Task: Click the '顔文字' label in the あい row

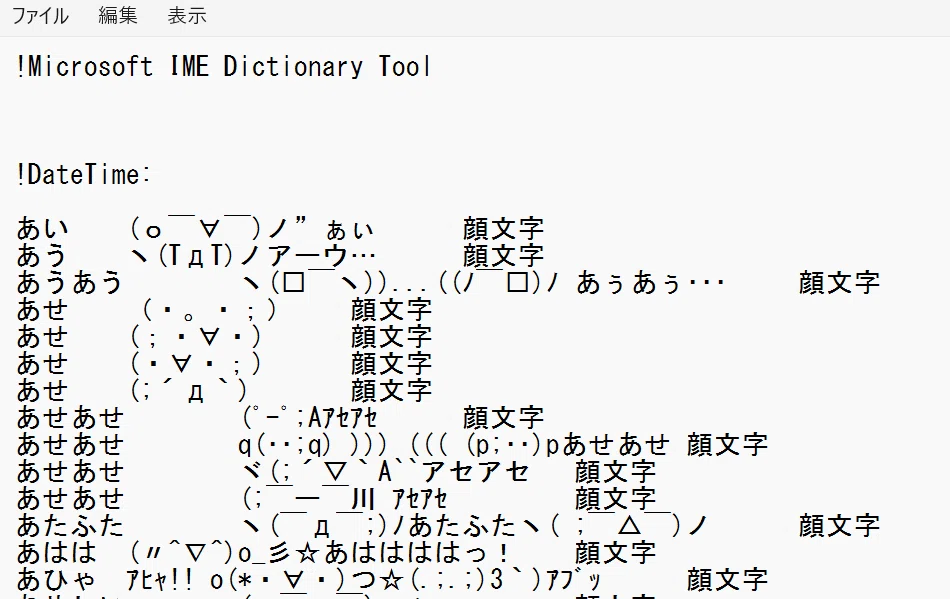Action: click(503, 229)
